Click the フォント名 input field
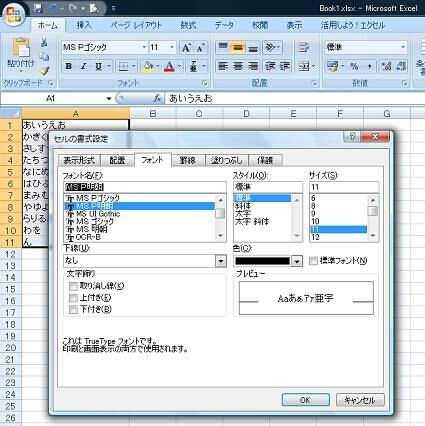 point(144,187)
